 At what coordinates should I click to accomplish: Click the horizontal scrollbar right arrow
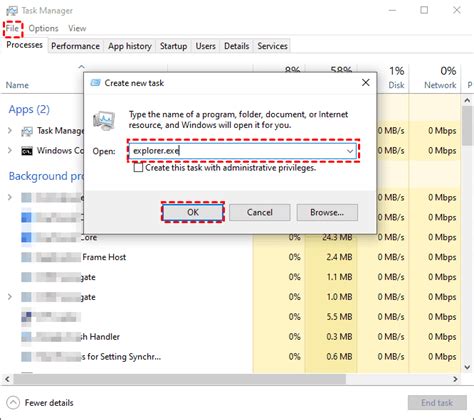[x=455, y=379]
